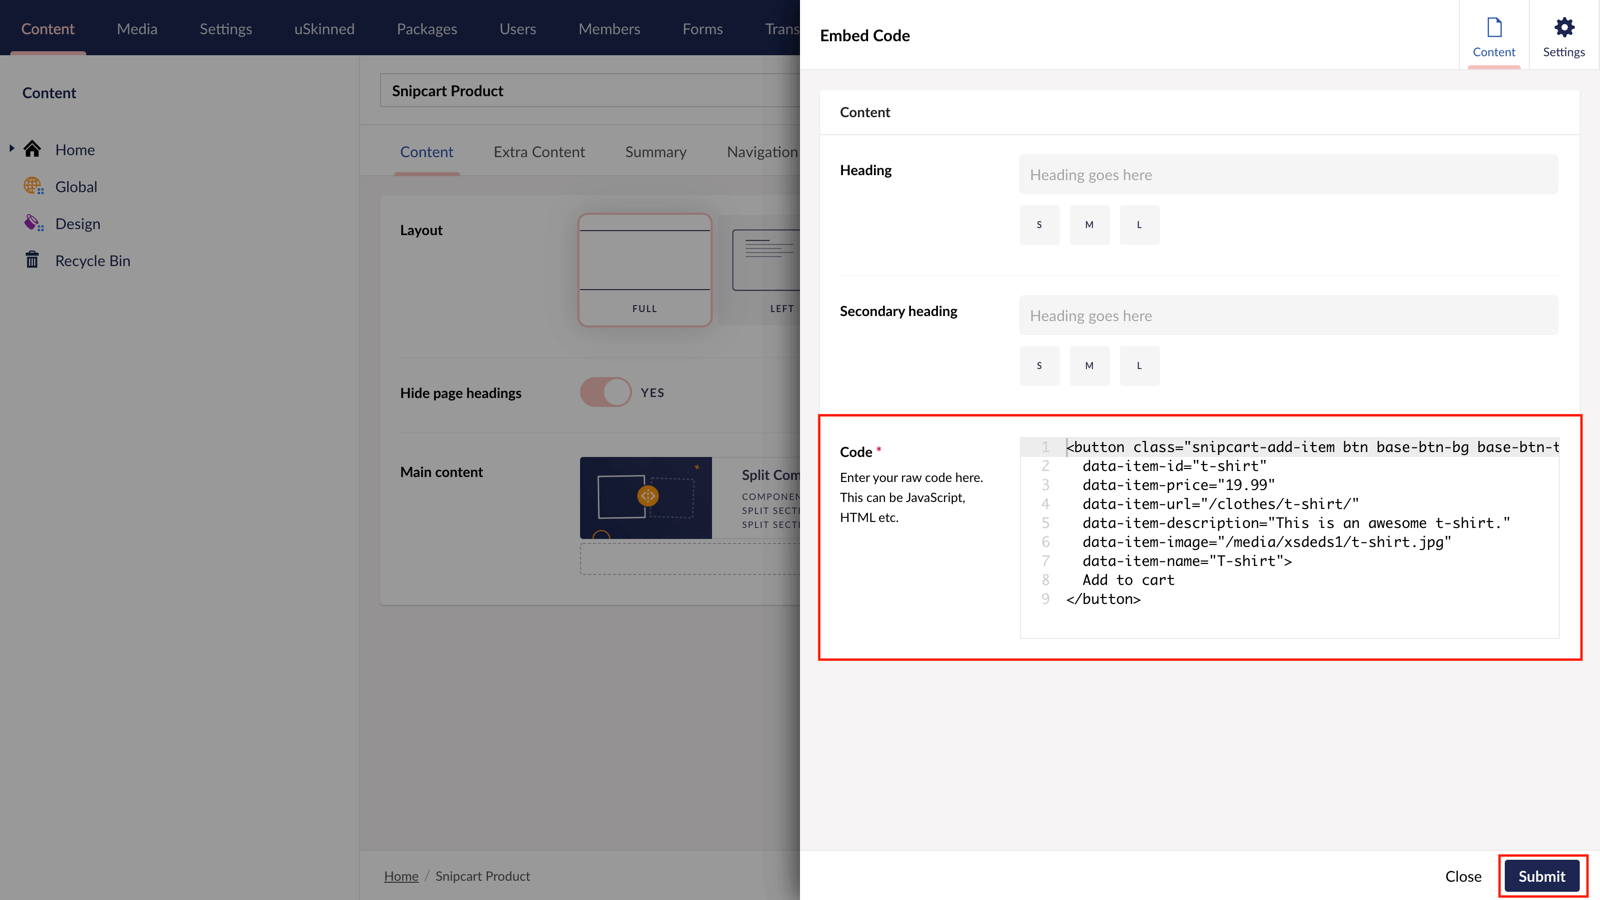Switch to Settings gear in Embed Code panel
1600x900 pixels.
coord(1562,34)
